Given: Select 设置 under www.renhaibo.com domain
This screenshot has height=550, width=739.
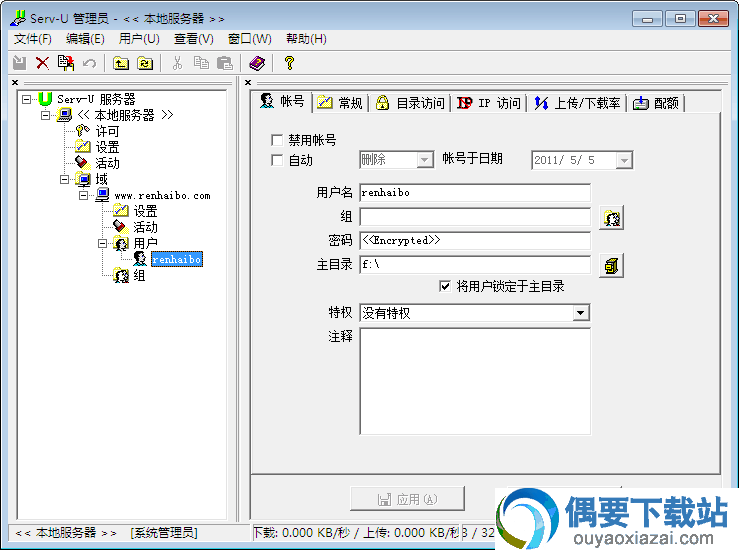Looking at the screenshot, I should tap(145, 211).
